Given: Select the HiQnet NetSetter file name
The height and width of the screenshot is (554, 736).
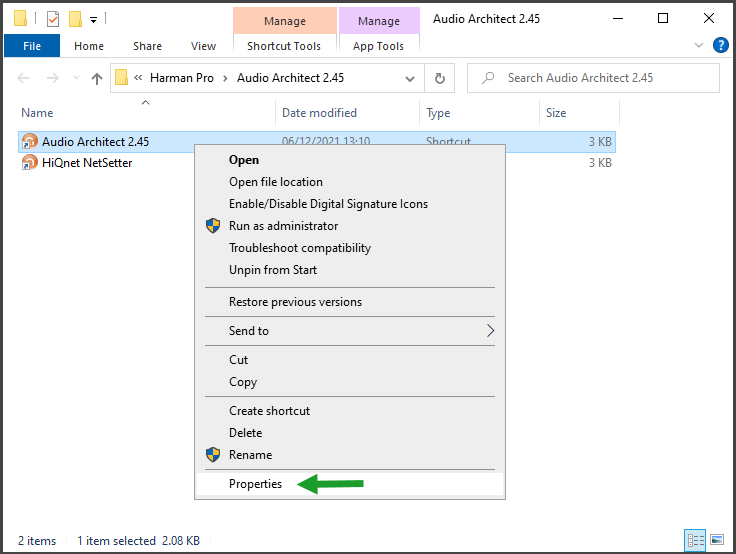Looking at the screenshot, I should [x=87, y=163].
